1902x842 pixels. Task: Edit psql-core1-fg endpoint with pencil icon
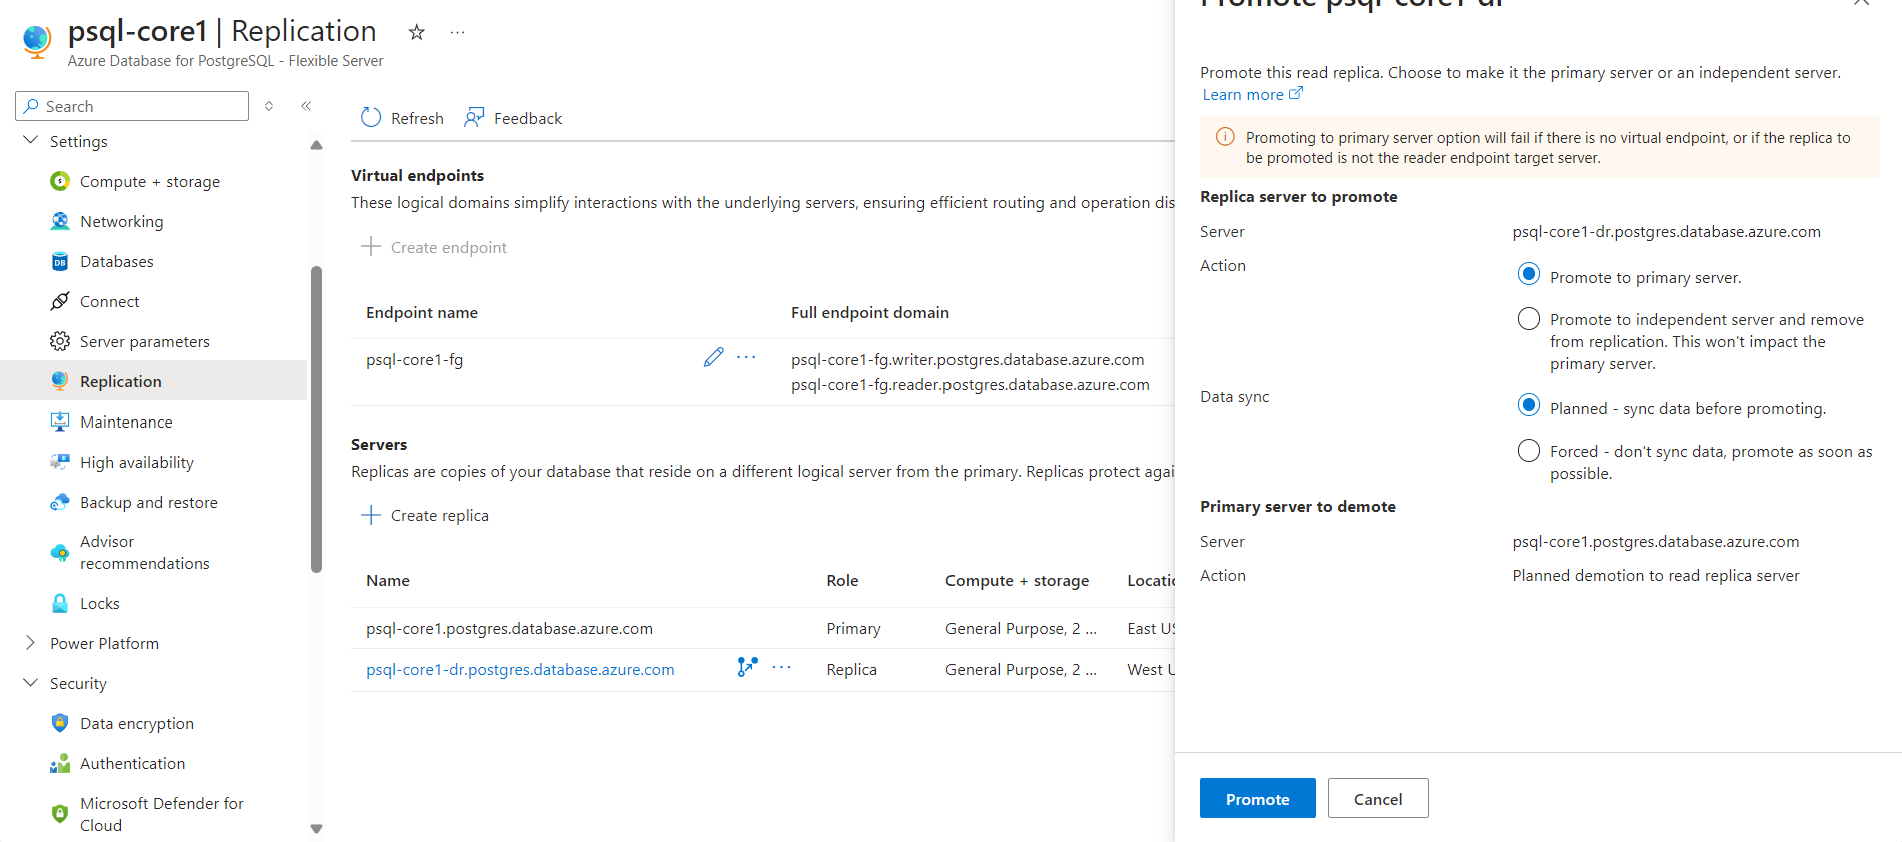713,357
